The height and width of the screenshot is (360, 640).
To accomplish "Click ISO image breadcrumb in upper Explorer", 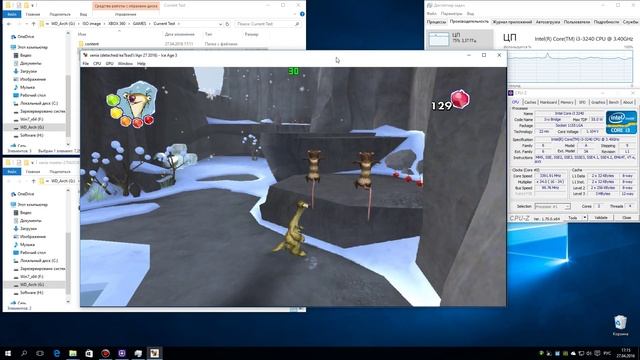I will click(91, 24).
